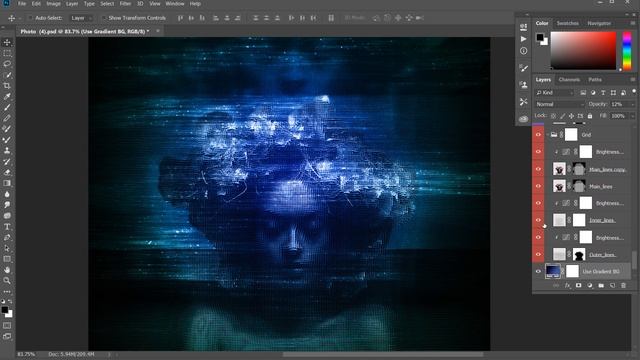Select the Path Selection tool

7,248
